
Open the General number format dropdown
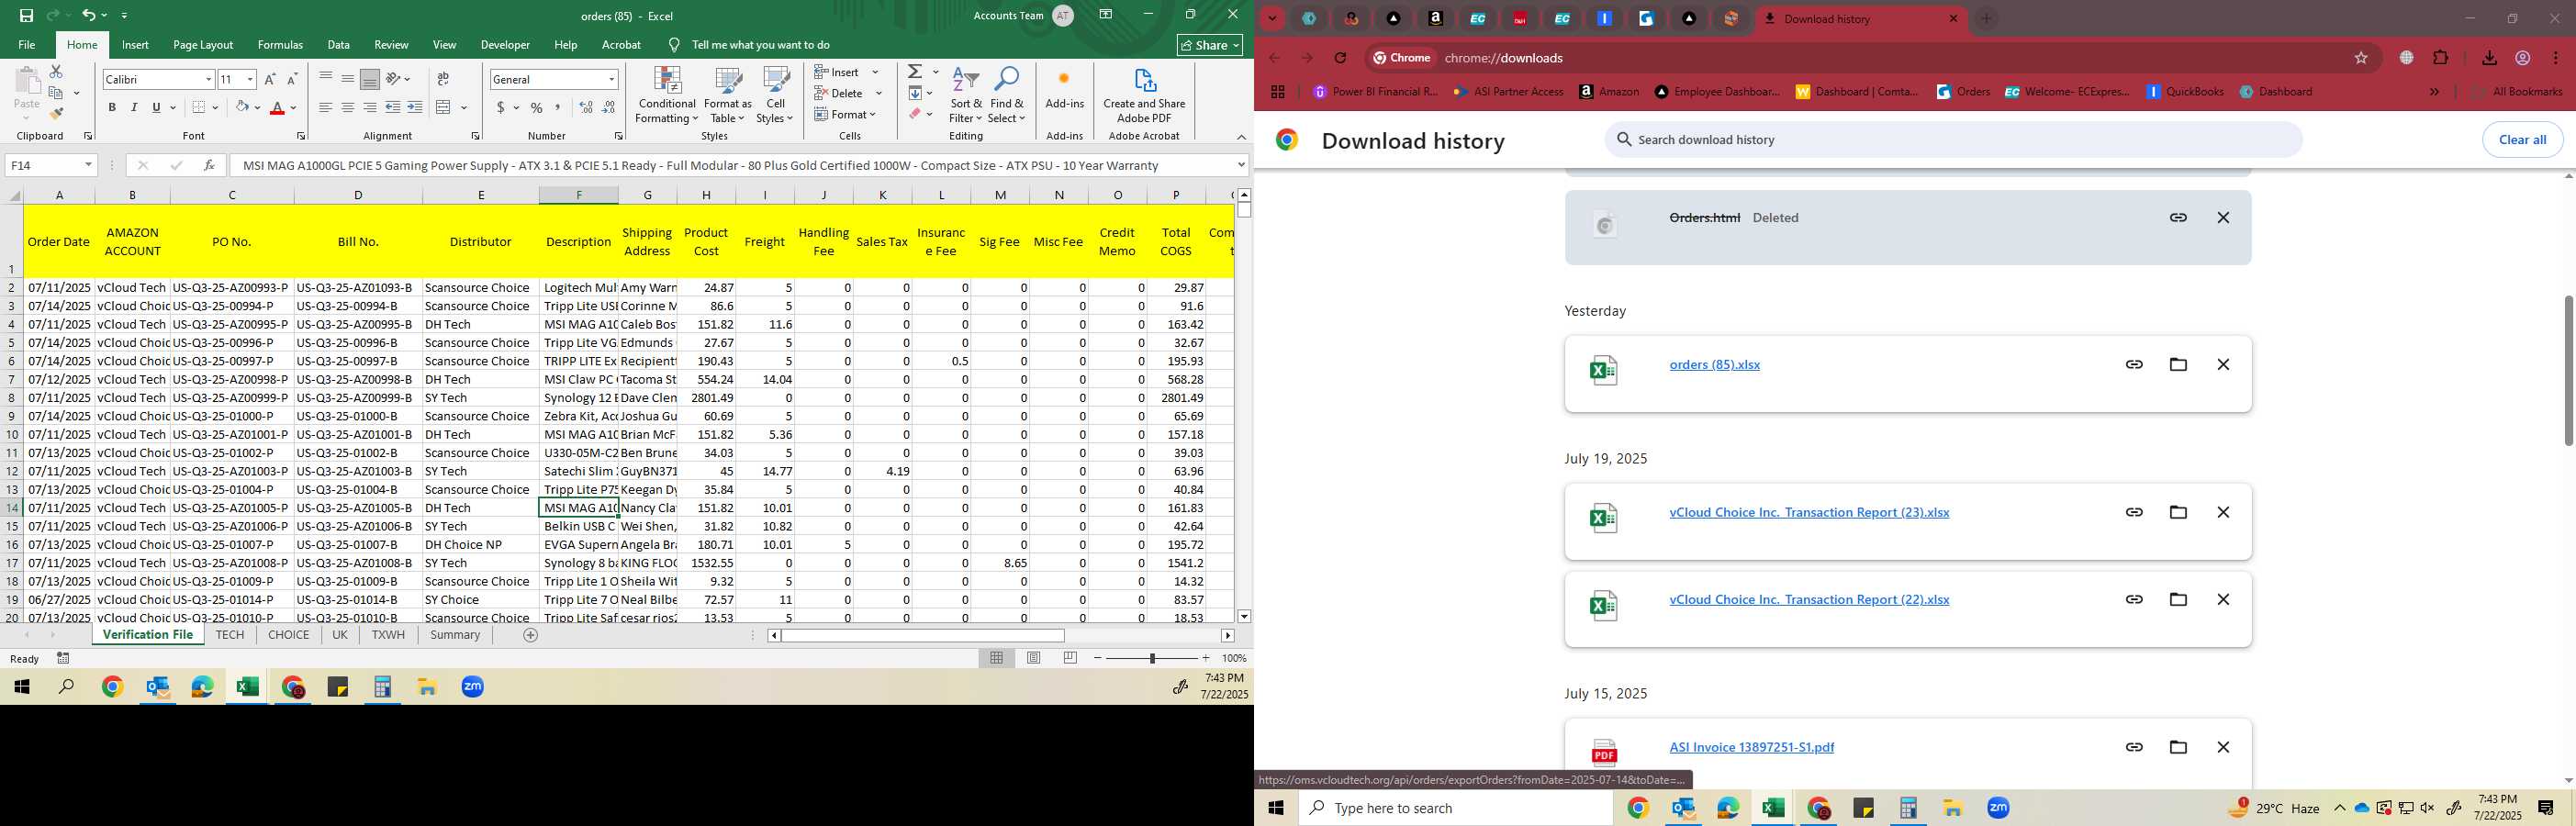point(611,79)
